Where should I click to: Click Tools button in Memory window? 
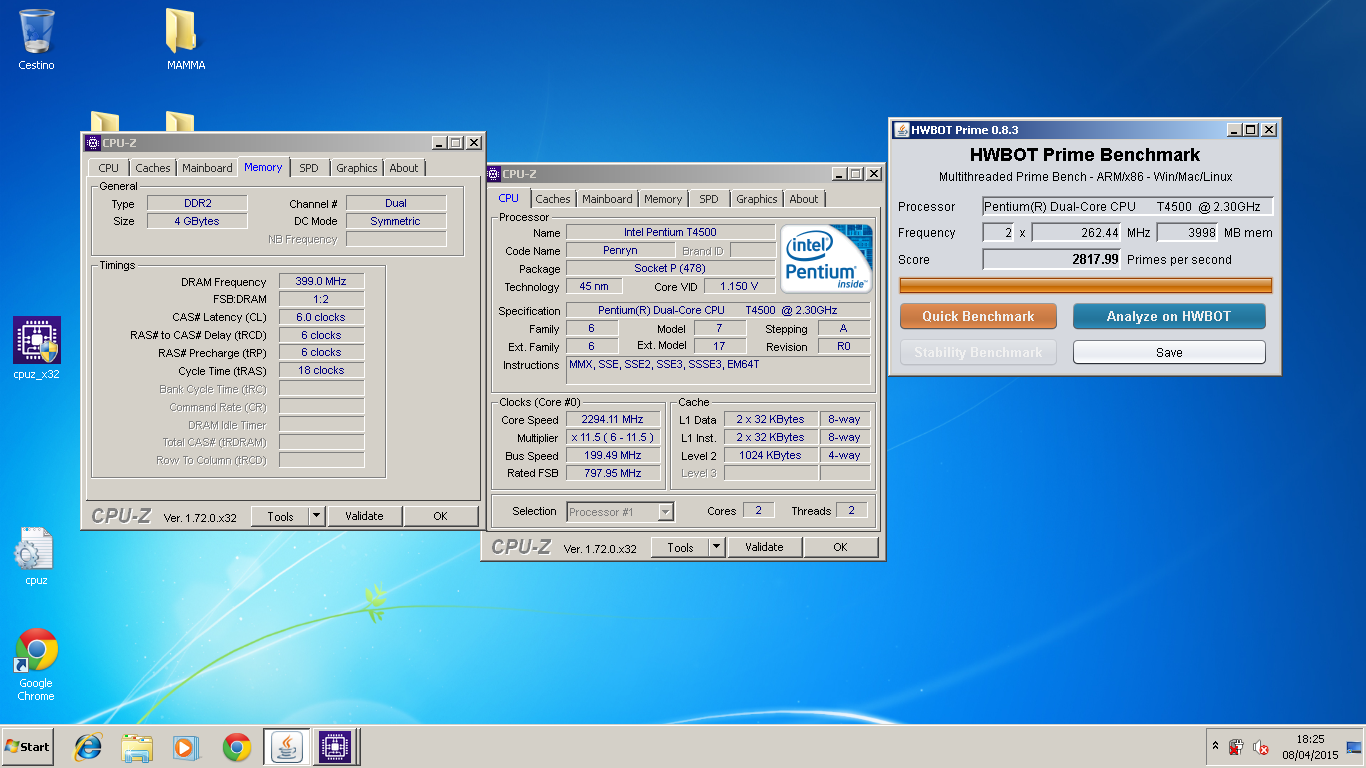[x=280, y=516]
